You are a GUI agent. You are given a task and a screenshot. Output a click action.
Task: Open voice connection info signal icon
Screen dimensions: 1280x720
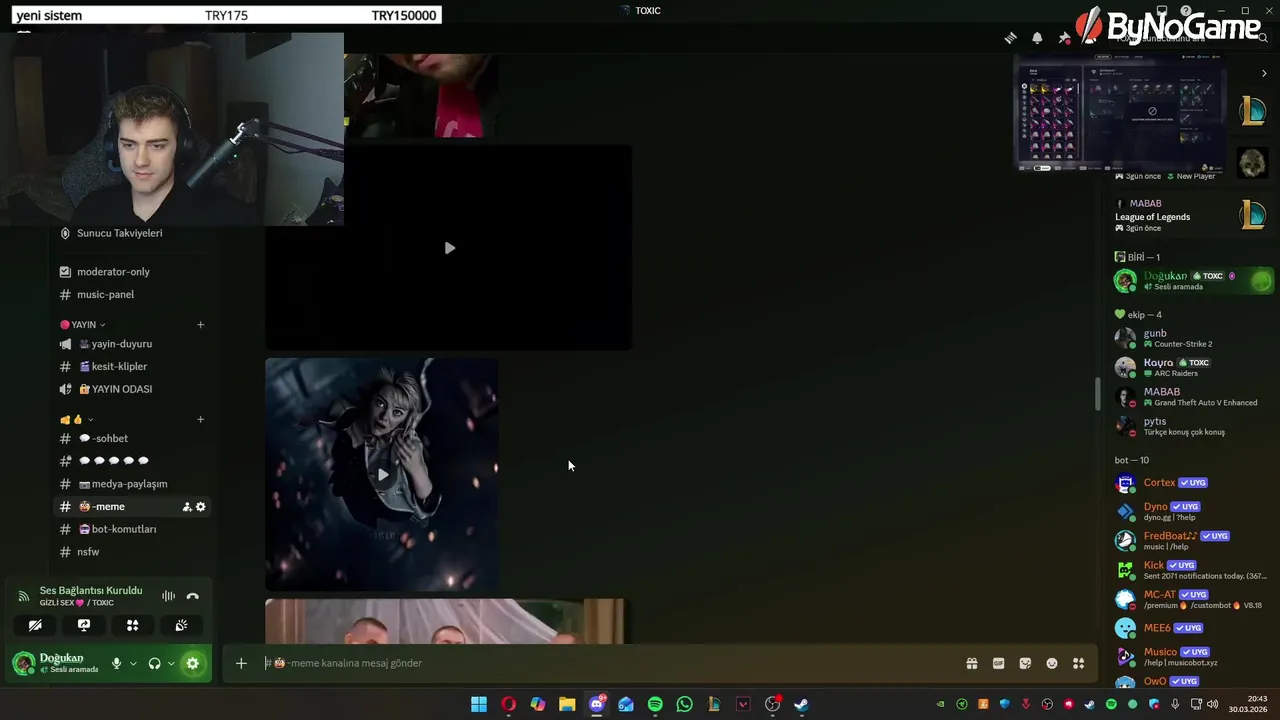[x=23, y=596]
